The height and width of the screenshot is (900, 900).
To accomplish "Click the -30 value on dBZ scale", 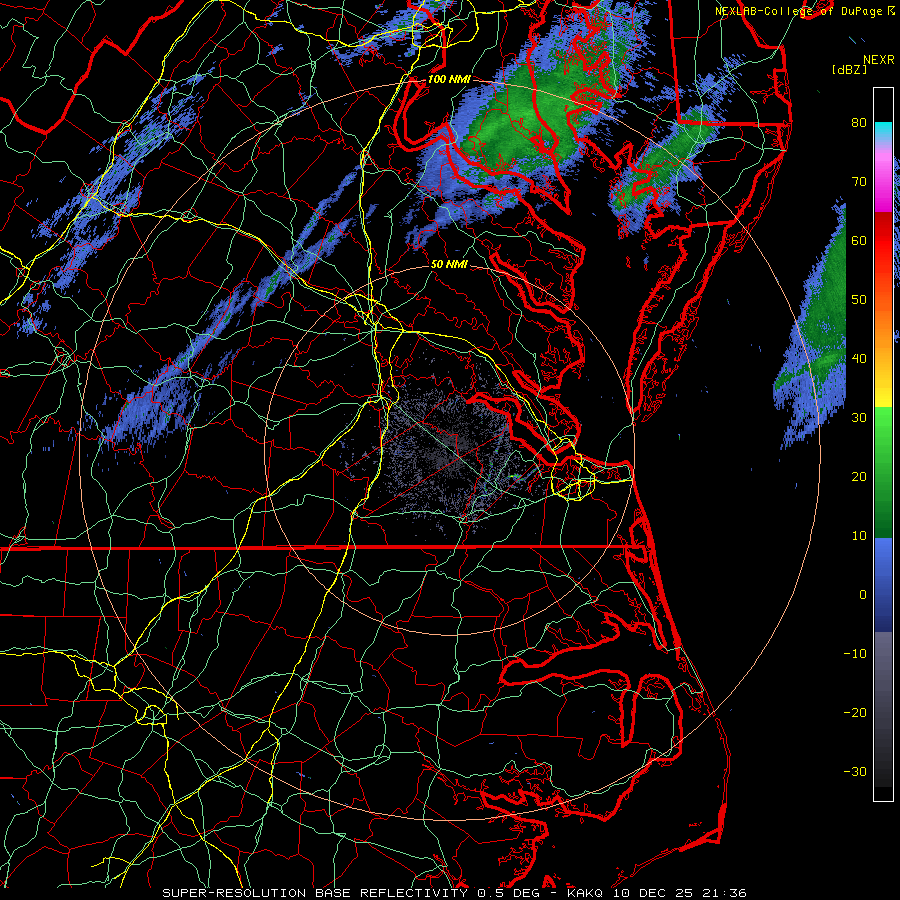I will tap(855, 771).
